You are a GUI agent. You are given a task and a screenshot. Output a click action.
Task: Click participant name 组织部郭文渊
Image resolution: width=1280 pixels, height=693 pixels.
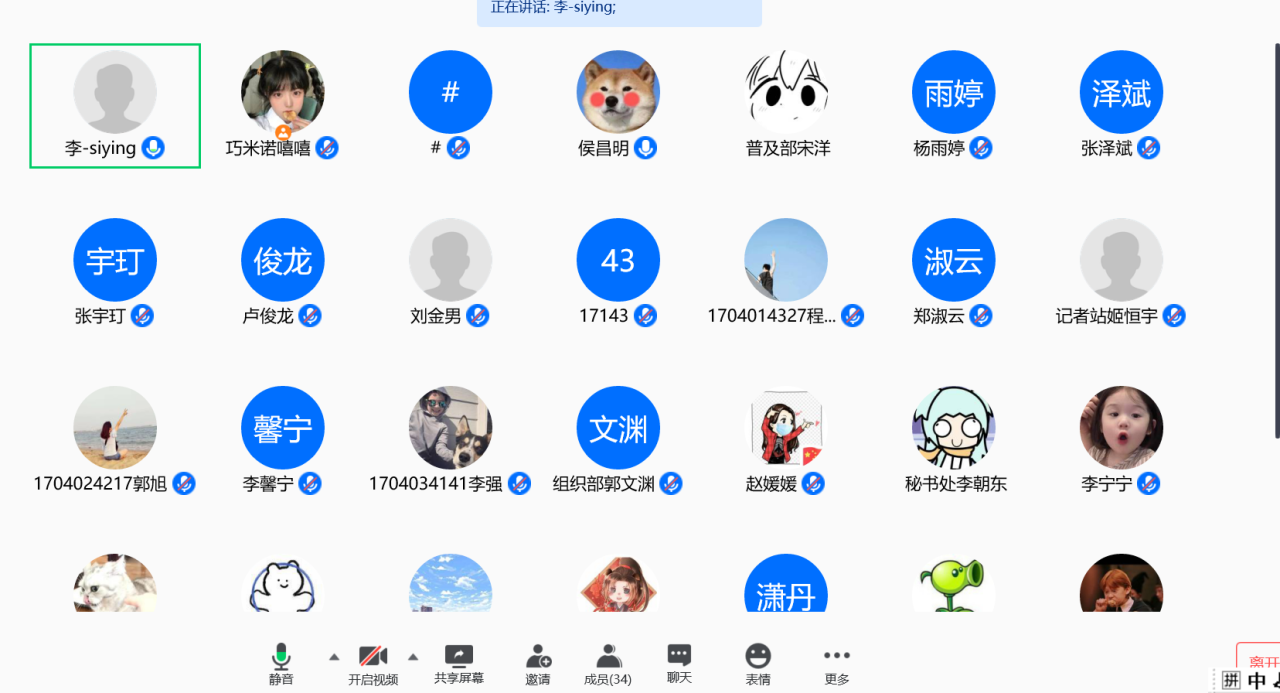tap(603, 484)
